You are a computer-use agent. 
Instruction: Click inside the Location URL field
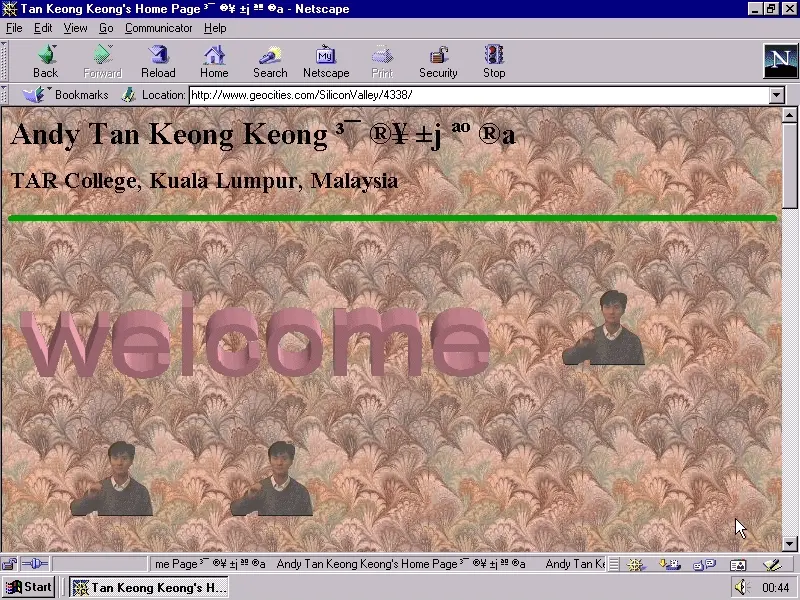[x=400, y=95]
